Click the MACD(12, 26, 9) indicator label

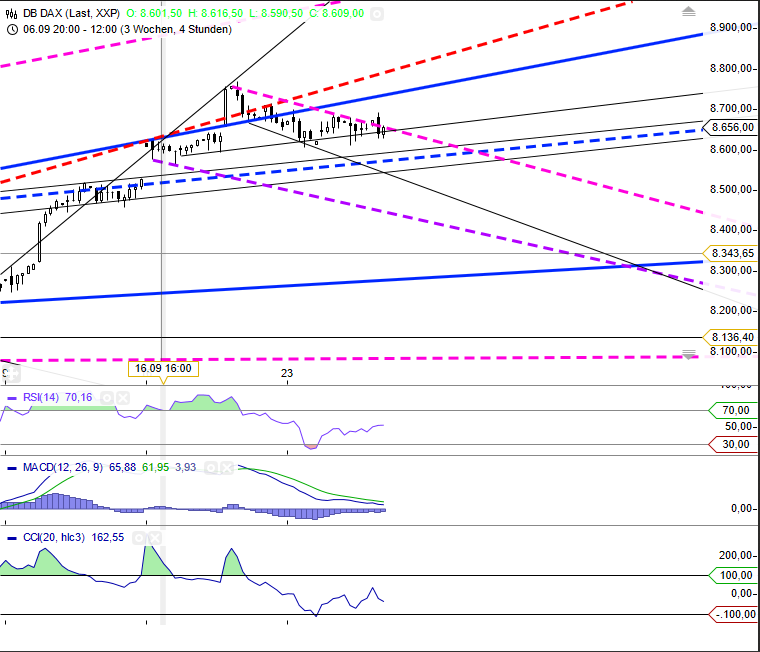(x=63, y=467)
